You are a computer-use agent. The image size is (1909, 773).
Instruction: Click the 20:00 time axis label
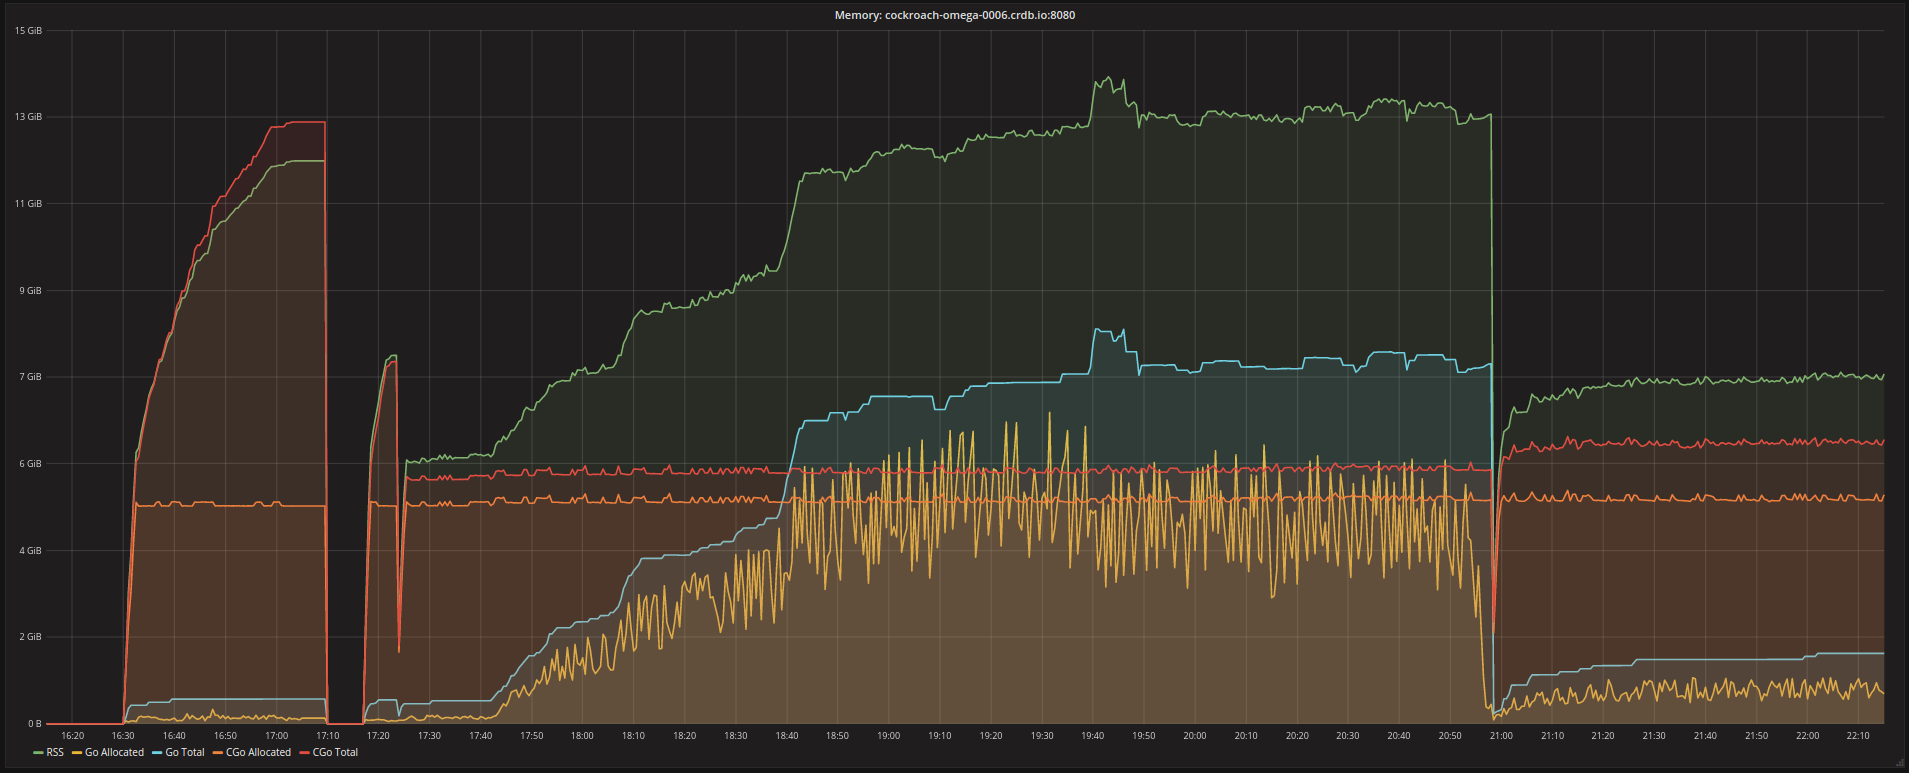[1195, 736]
